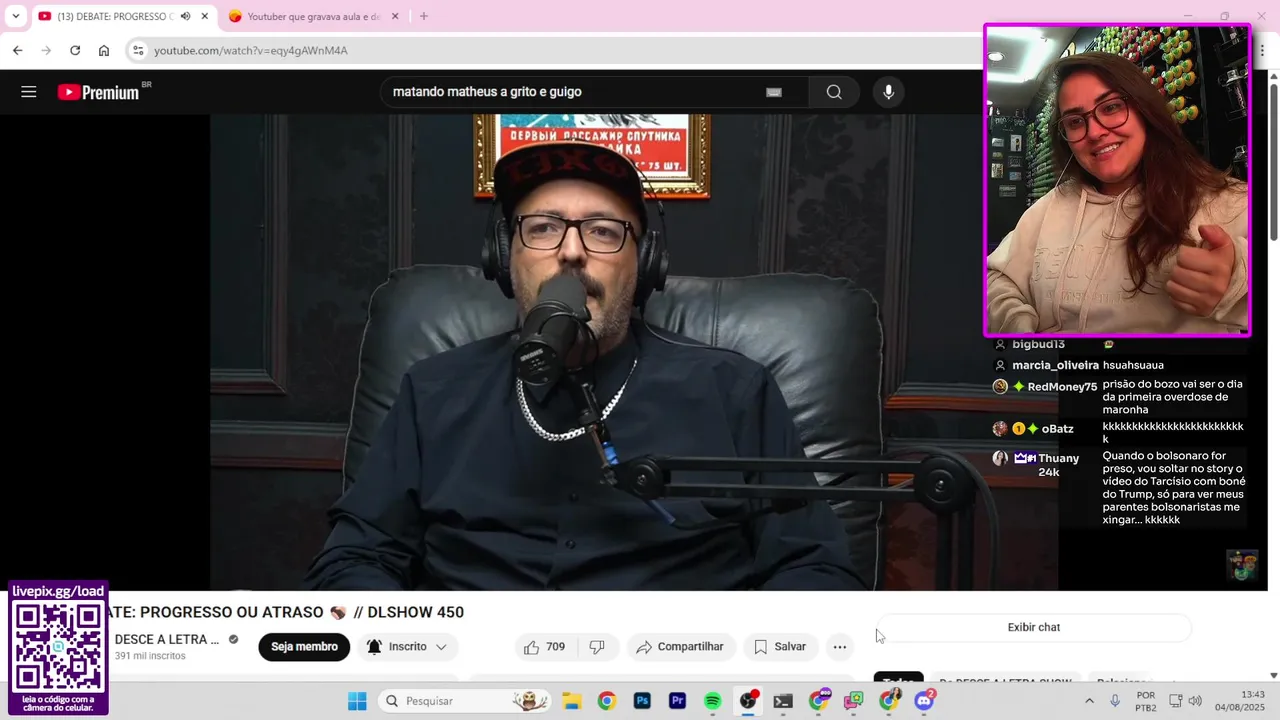Click the 391 mil inscritos text
This screenshot has width=1280, height=720.
[x=150, y=656]
